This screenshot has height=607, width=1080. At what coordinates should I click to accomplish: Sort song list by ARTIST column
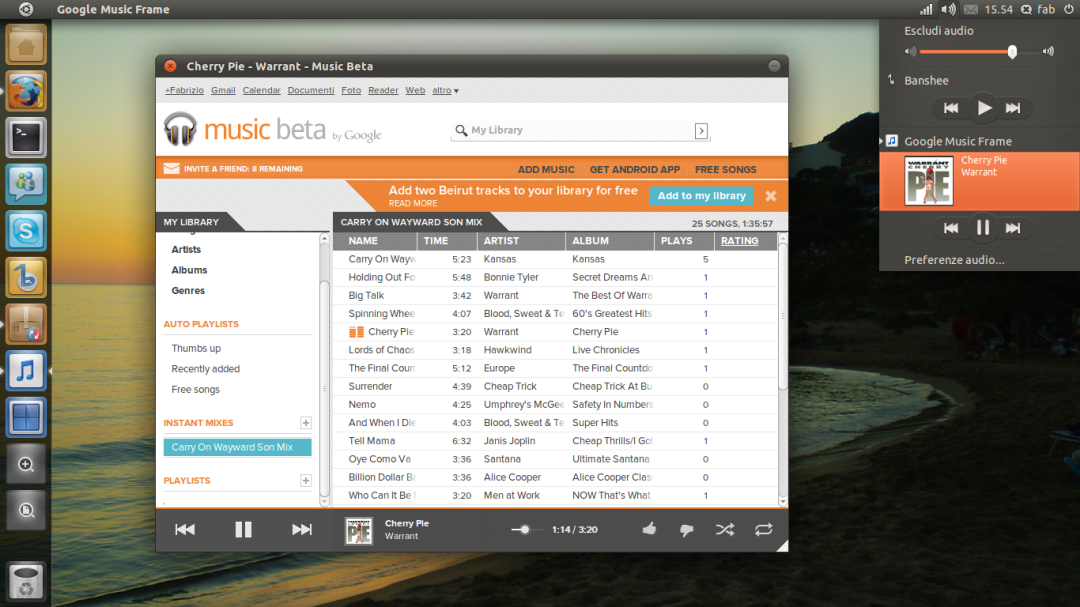pyautogui.click(x=501, y=241)
